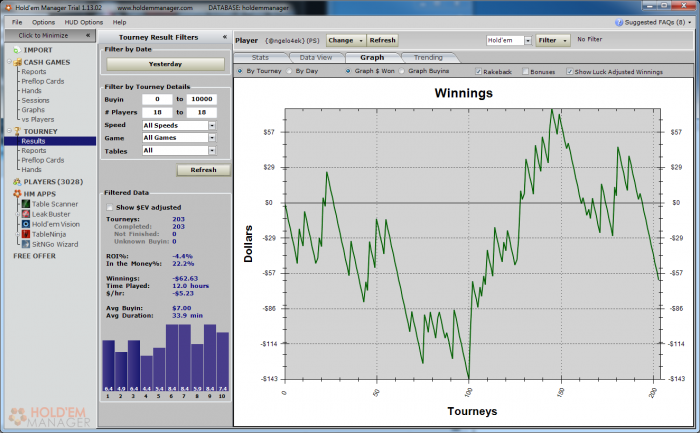
Task: Toggle the Rakeback checkbox
Action: [x=479, y=71]
